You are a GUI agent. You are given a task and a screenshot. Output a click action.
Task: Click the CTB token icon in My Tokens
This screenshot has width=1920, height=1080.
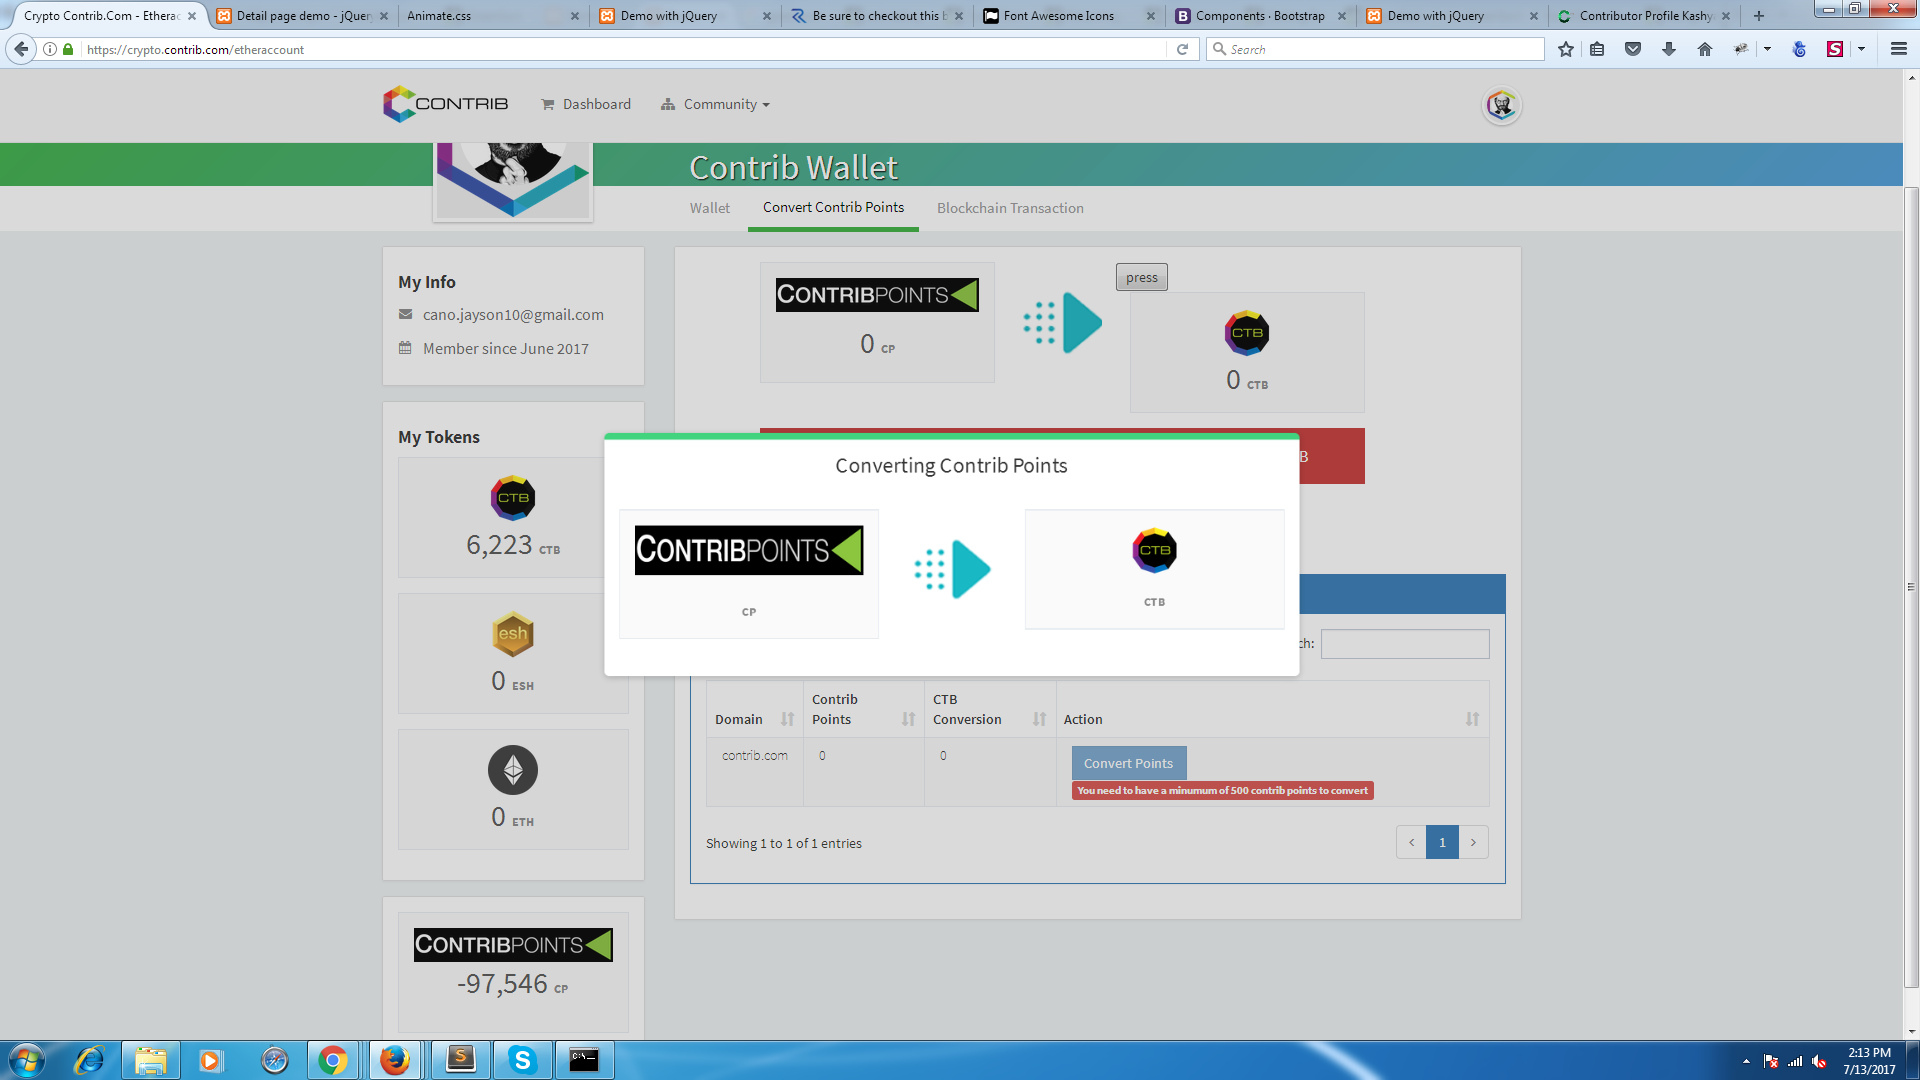coord(513,498)
